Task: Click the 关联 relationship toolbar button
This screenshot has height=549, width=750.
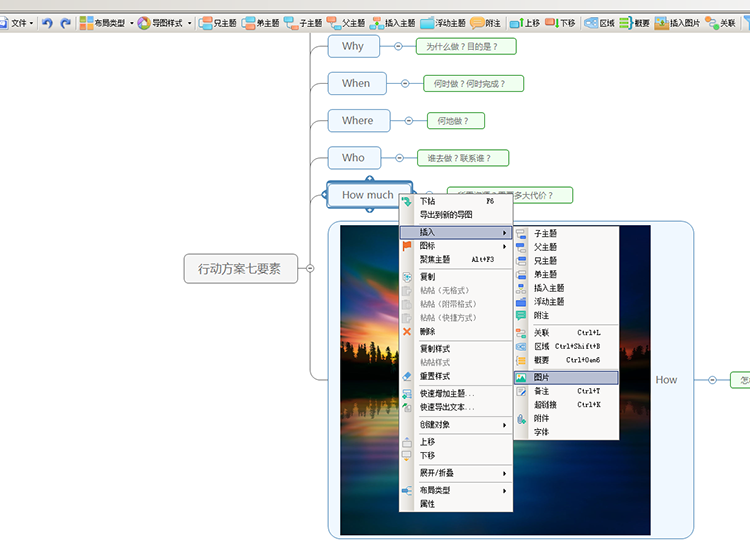Action: point(721,22)
